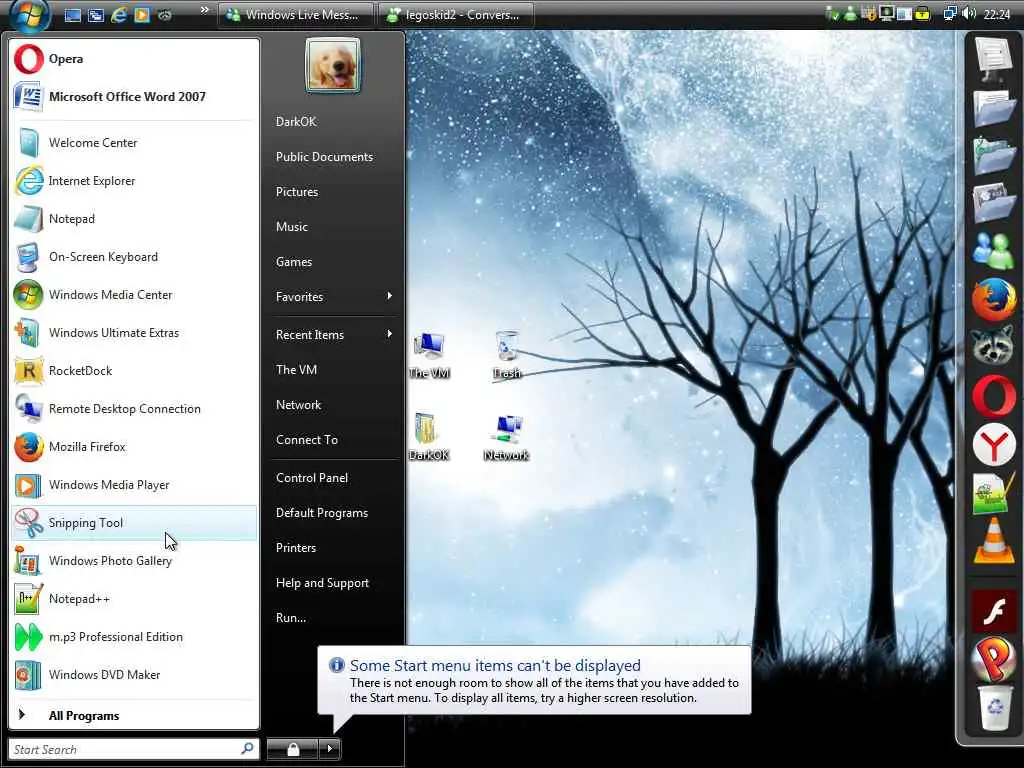This screenshot has height=768, width=1024.
Task: Select The VM desktop icon
Action: tap(429, 355)
